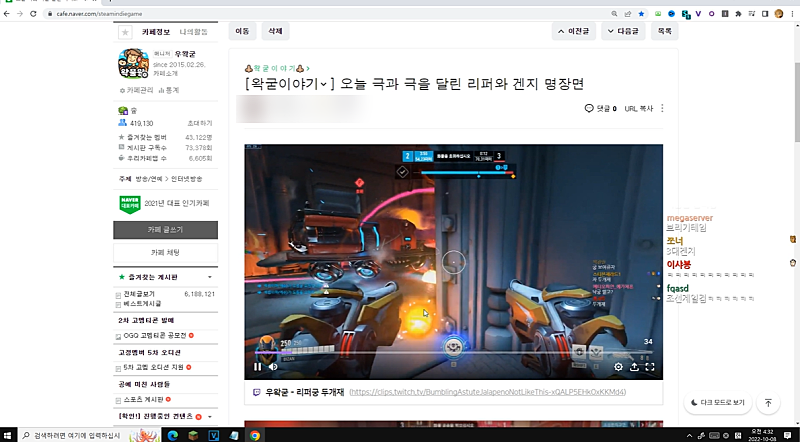This screenshot has height=442, width=800.
Task: Mute the video volume speaker icon
Action: 273,367
